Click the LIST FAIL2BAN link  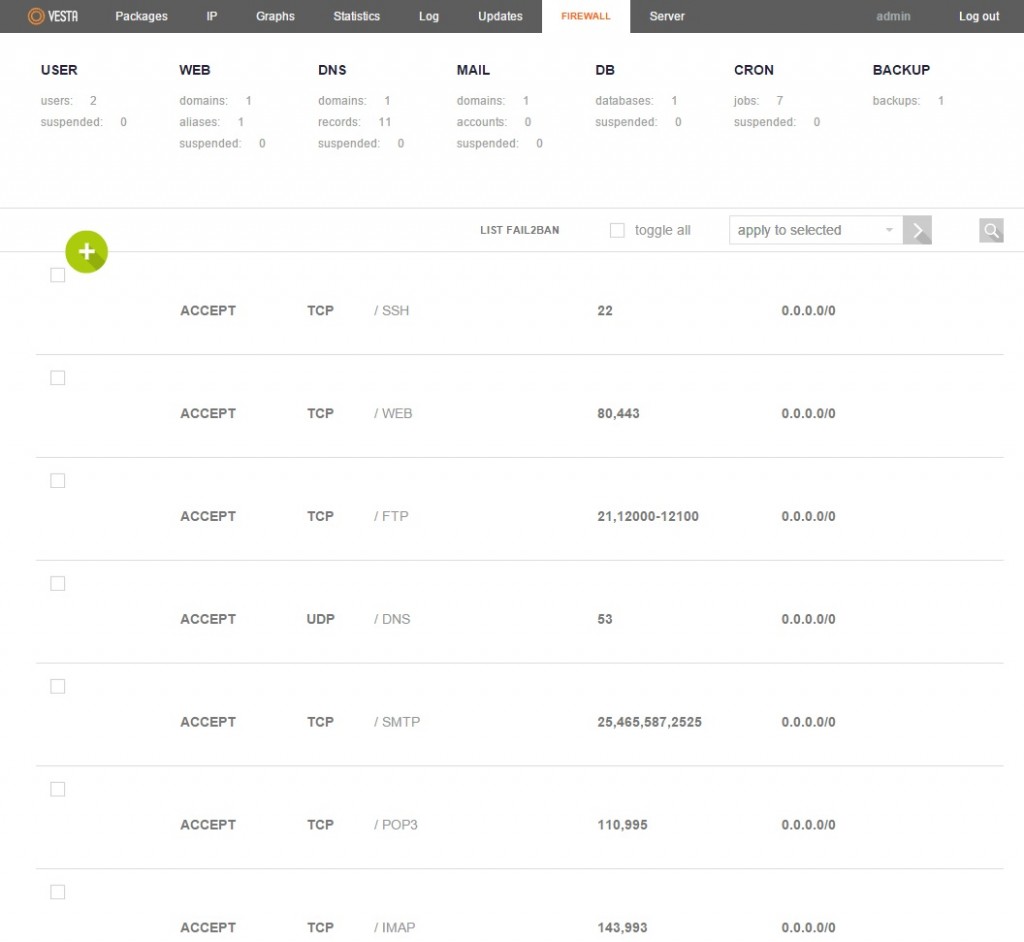[x=519, y=230]
